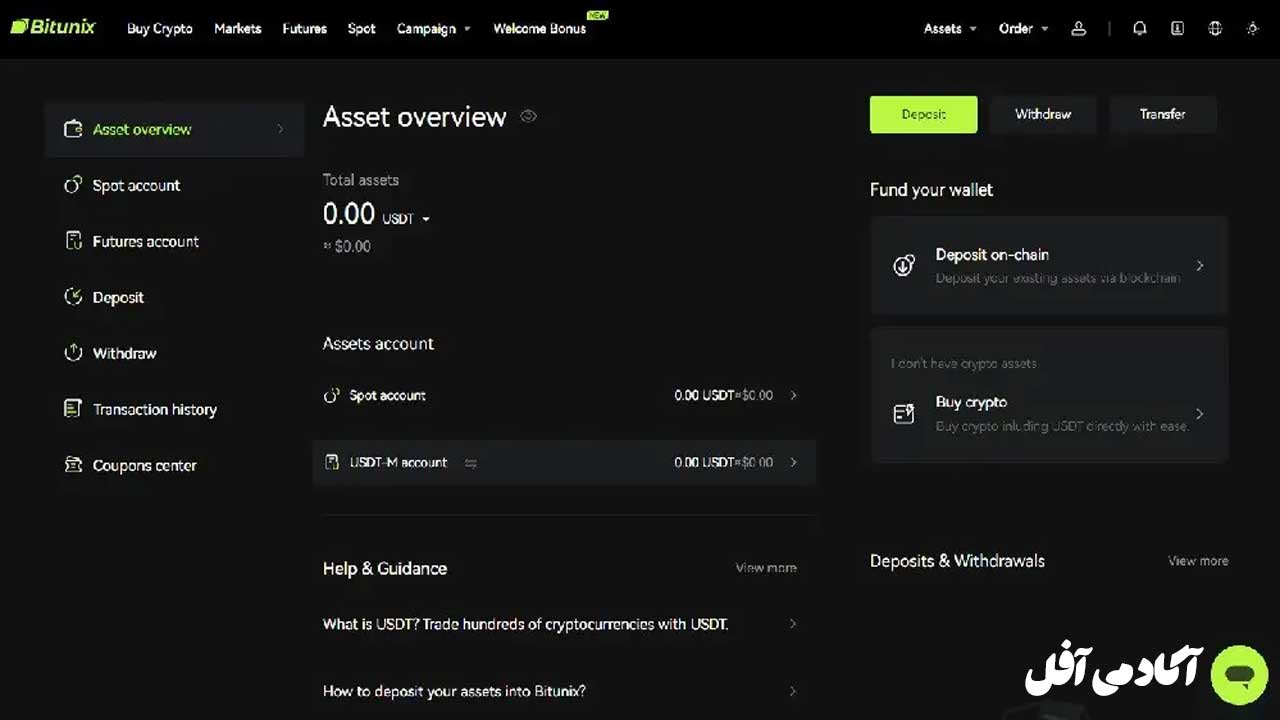Expand the How to deposit article chevron
1280x720 pixels.
(x=793, y=691)
